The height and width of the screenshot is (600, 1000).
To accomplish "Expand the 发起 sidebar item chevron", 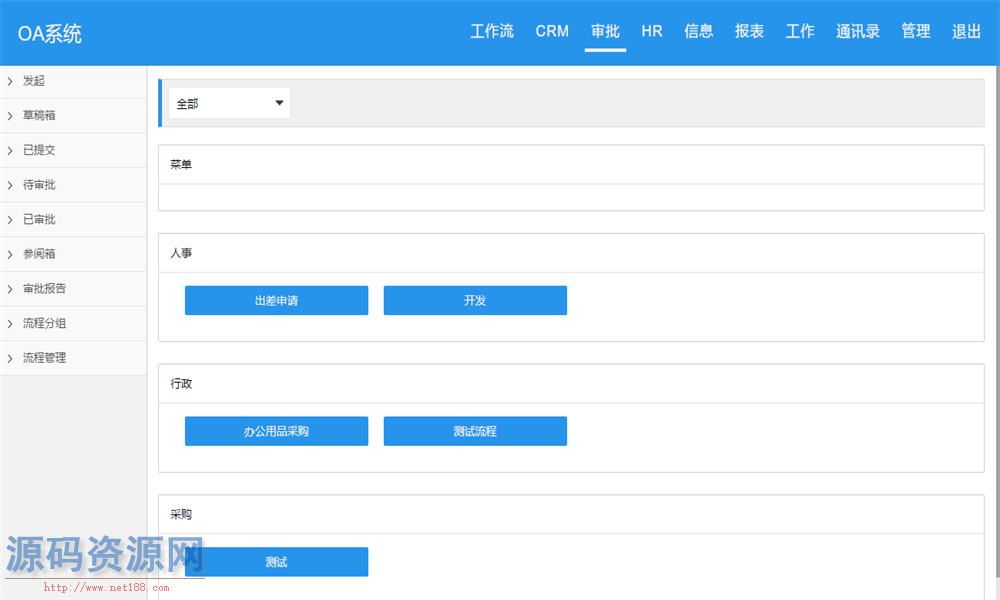I will [x=10, y=81].
